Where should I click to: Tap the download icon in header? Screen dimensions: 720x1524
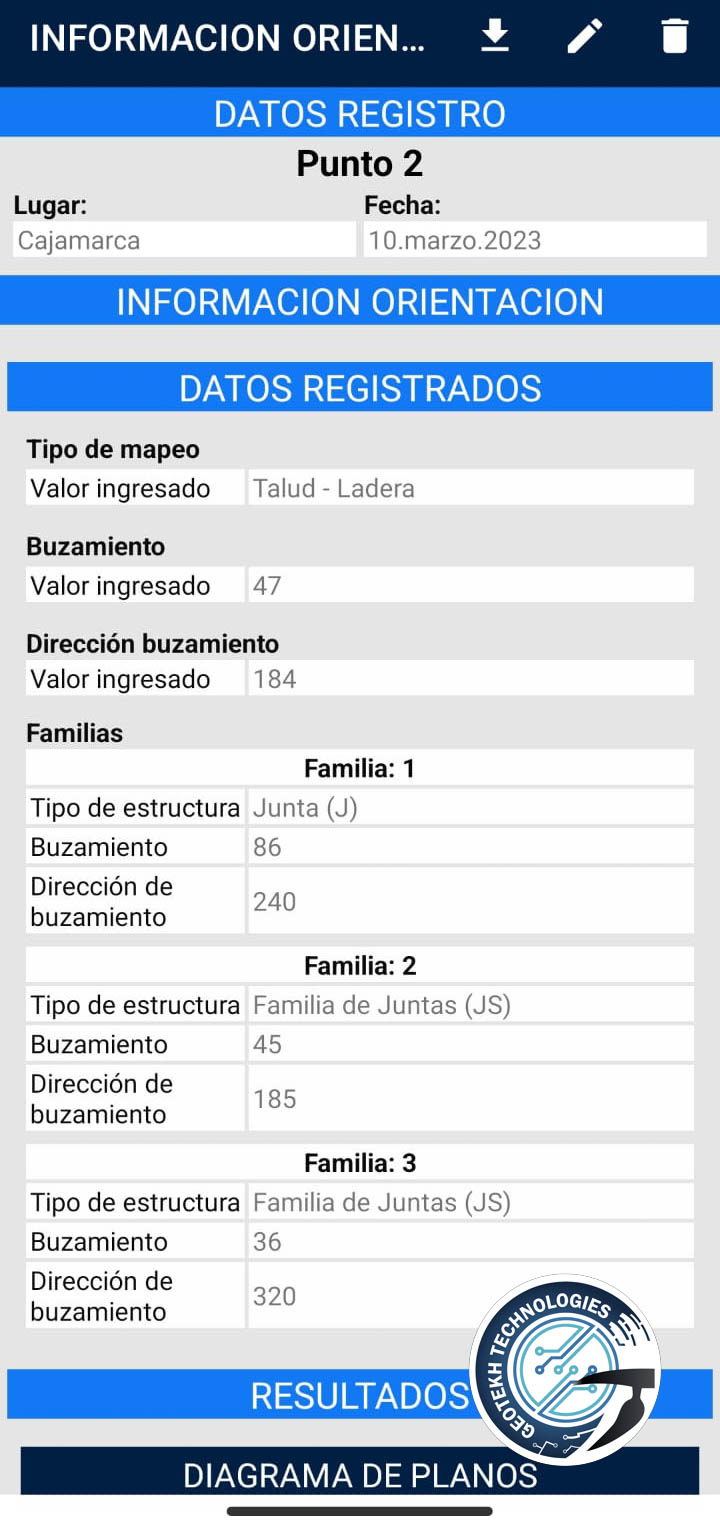point(495,37)
